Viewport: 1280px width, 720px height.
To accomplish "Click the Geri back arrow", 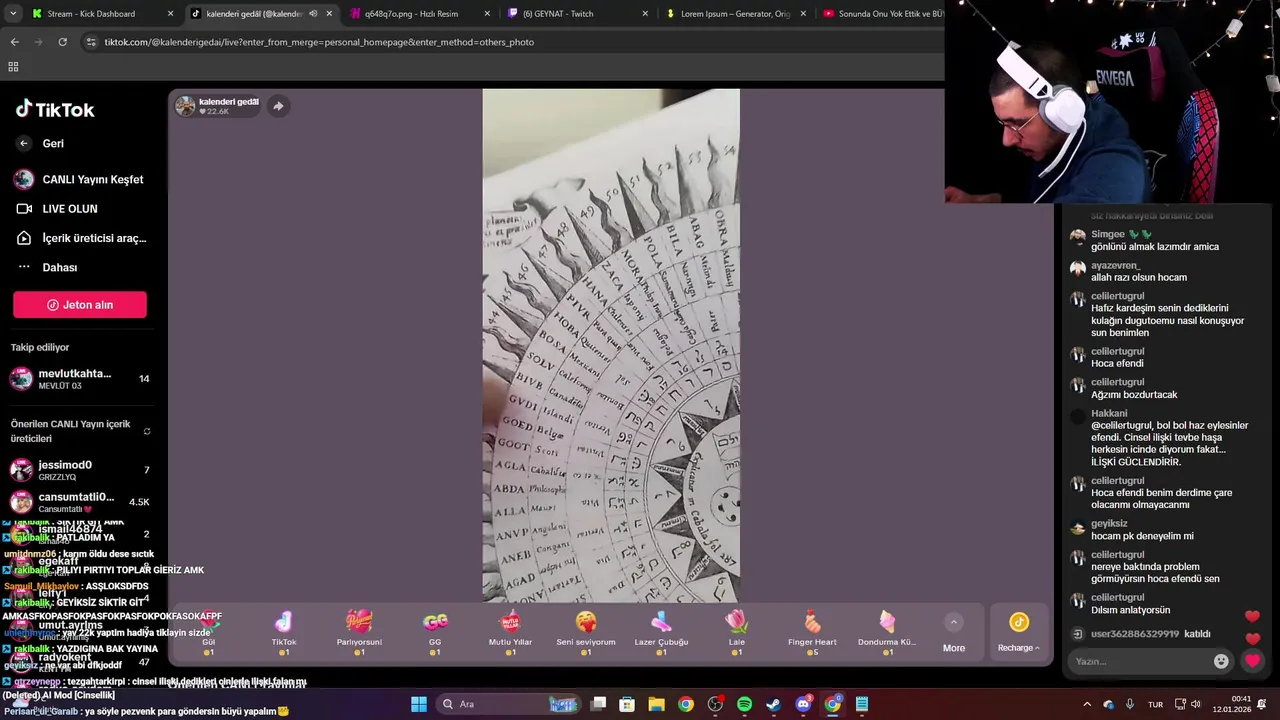I will 24,143.
